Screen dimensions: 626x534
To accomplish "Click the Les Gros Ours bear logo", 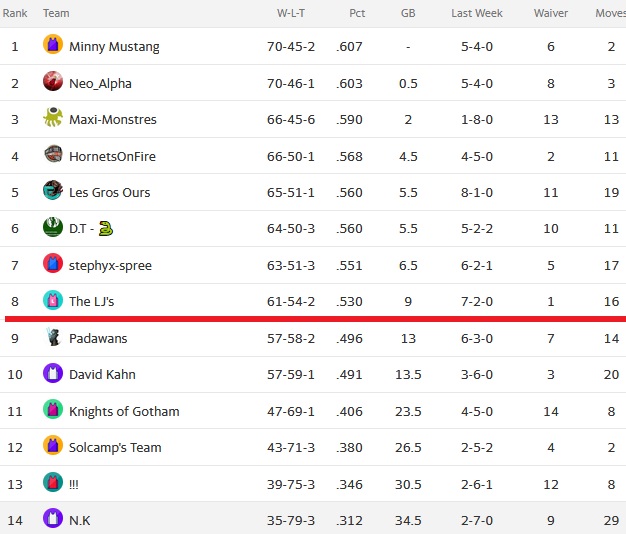I will 53,190.
